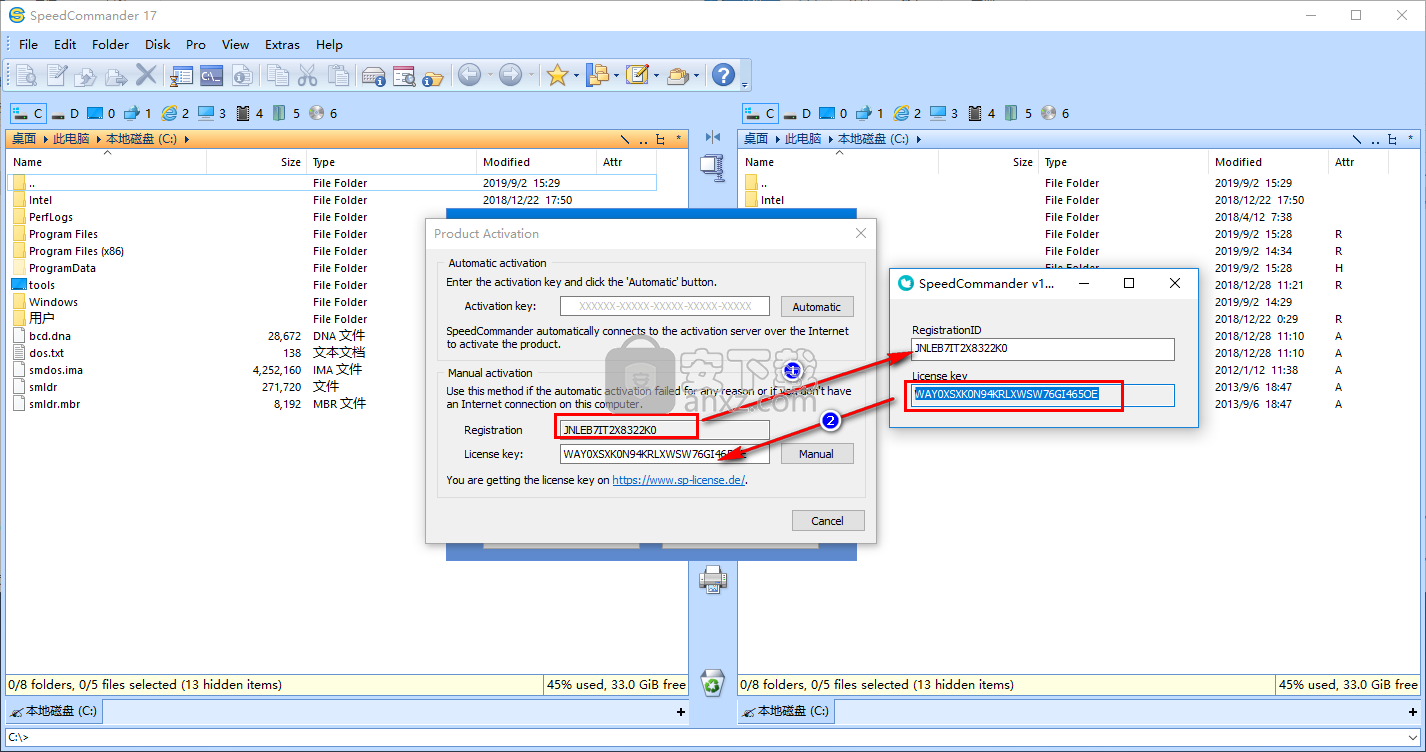This screenshot has width=1426, height=752.
Task: Select drive D in left panel
Action: [65, 113]
